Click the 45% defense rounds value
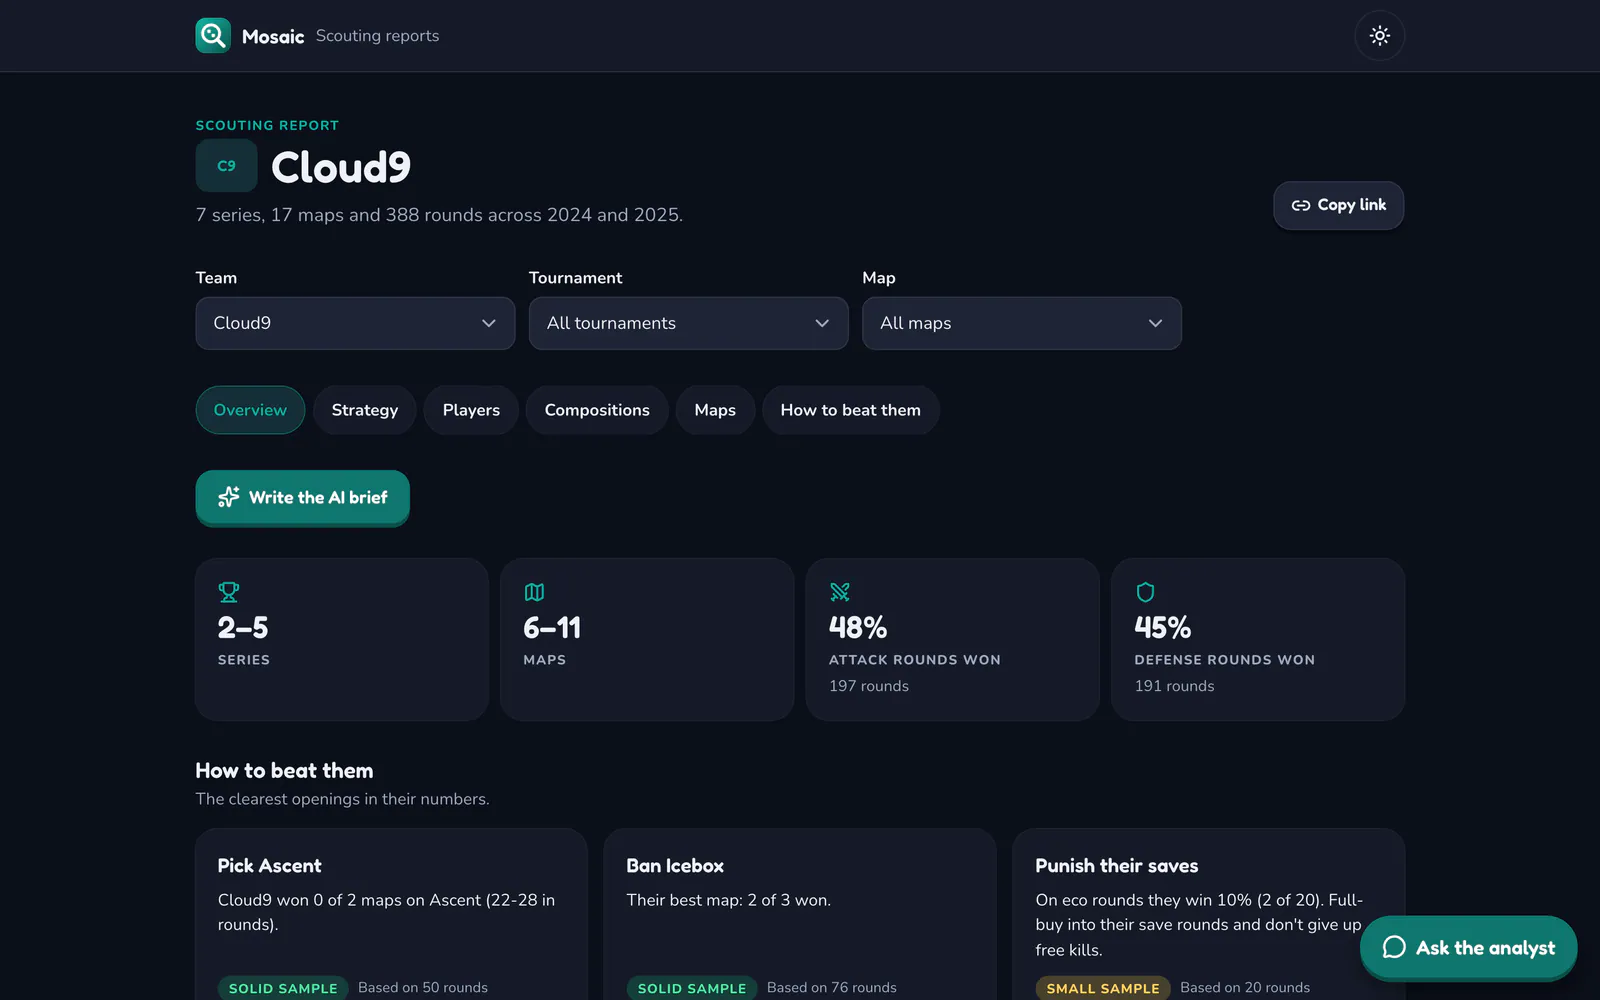 [x=1163, y=628]
